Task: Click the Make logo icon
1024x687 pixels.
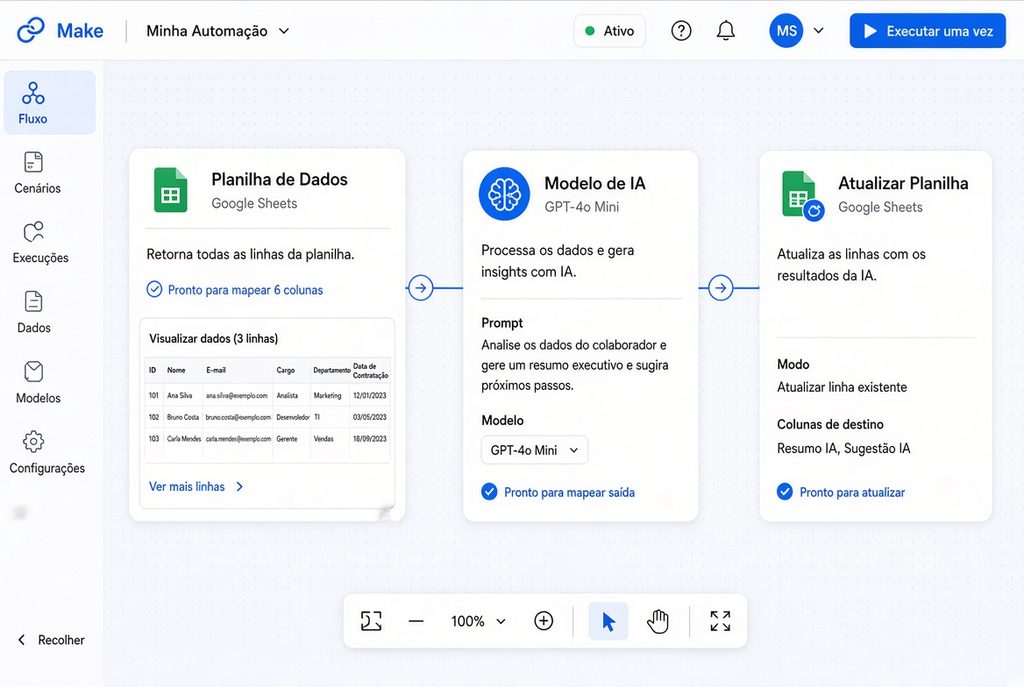Action: click(x=31, y=30)
